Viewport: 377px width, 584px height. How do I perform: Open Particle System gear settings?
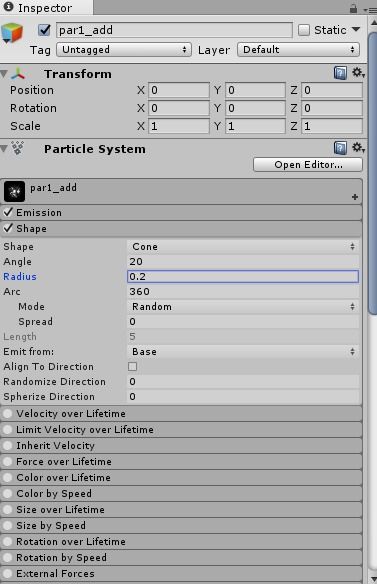(x=358, y=147)
